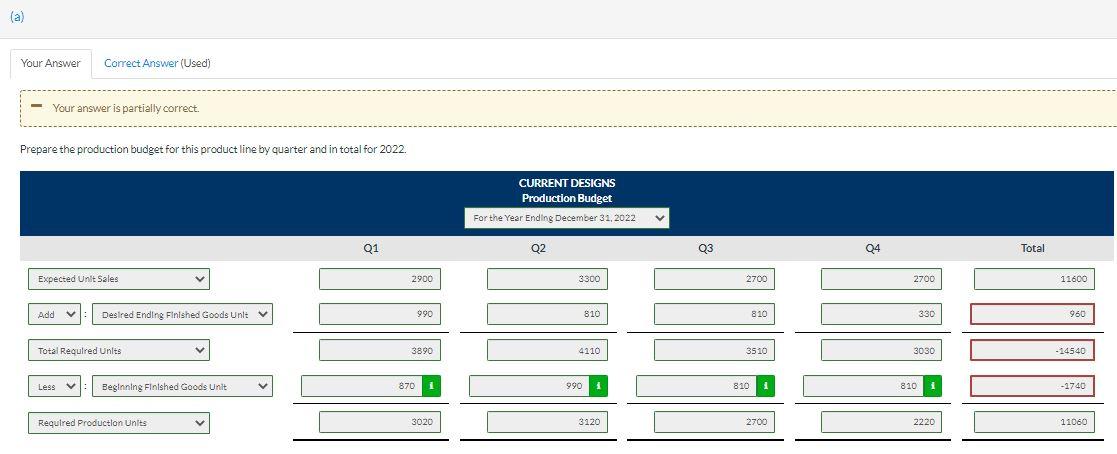Viewport: 1117px width, 454px height.
Task: Select the Q4 required production field 2220
Action: point(881,422)
